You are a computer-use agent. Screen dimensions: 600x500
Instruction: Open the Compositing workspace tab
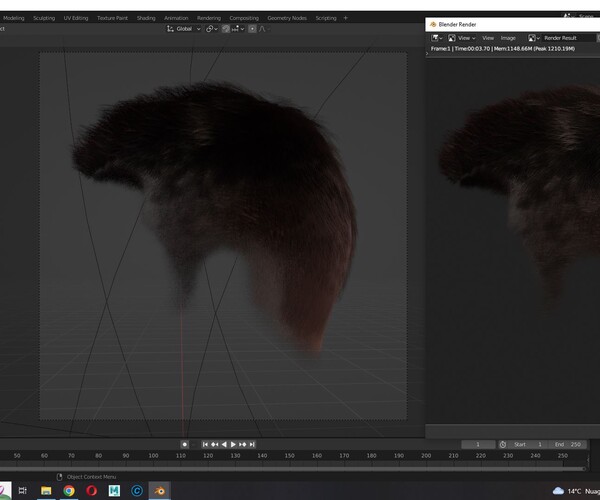pos(244,18)
